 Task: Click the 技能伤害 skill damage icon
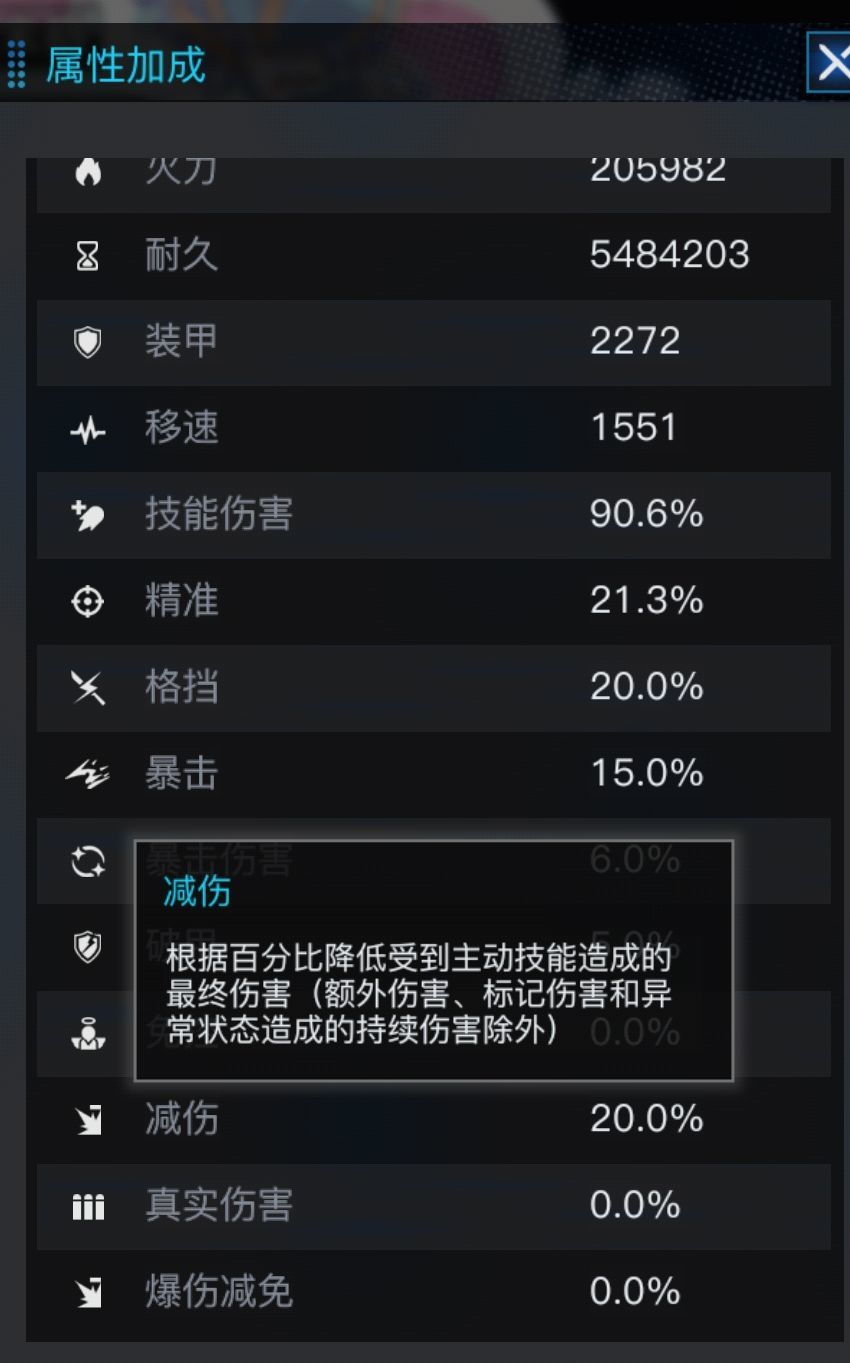(88, 515)
